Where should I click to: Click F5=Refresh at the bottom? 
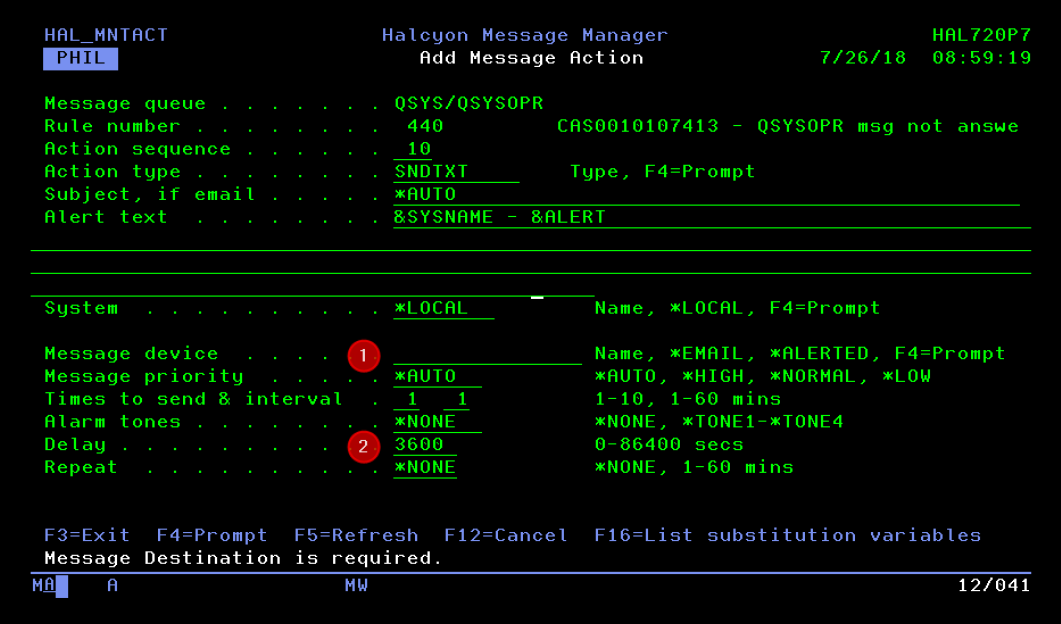(x=356, y=536)
